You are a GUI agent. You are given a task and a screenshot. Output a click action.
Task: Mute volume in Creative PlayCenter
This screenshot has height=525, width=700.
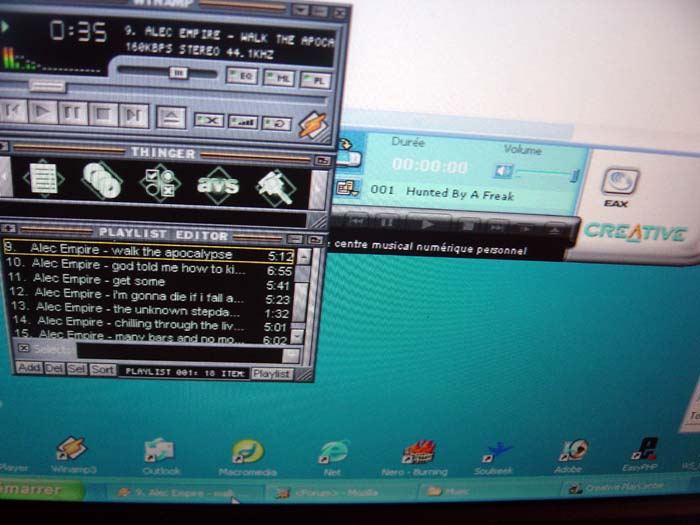503,171
